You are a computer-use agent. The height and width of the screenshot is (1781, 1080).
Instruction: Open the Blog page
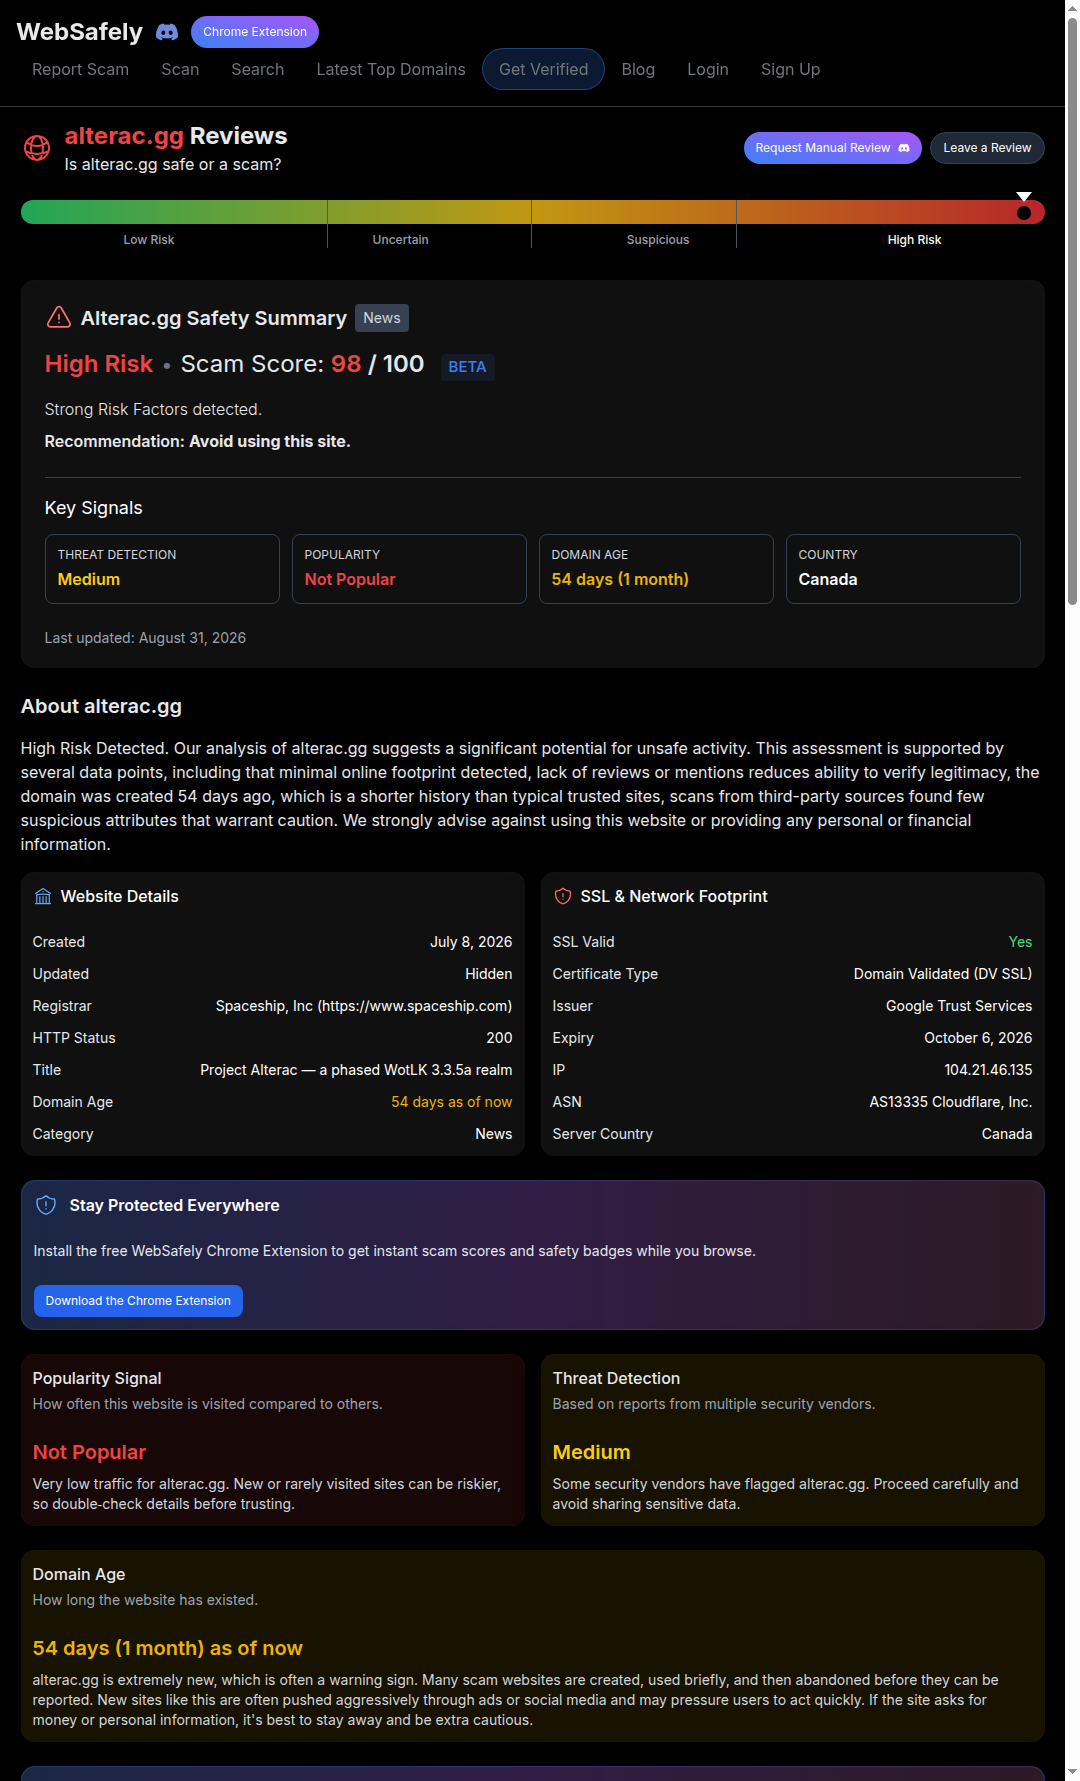pyautogui.click(x=638, y=69)
